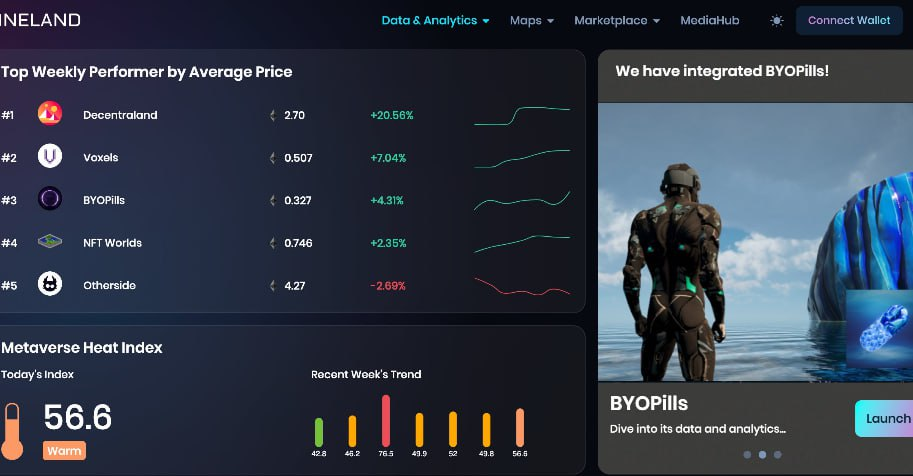Toggle light mode with the sun icon
913x476 pixels.
777,20
